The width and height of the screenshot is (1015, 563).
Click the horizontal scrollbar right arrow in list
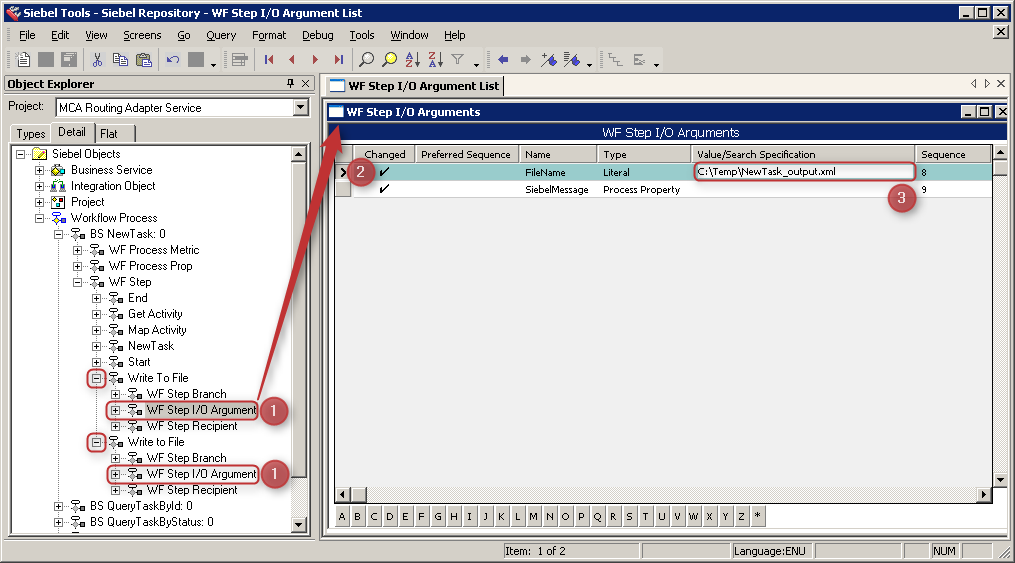click(x=984, y=494)
